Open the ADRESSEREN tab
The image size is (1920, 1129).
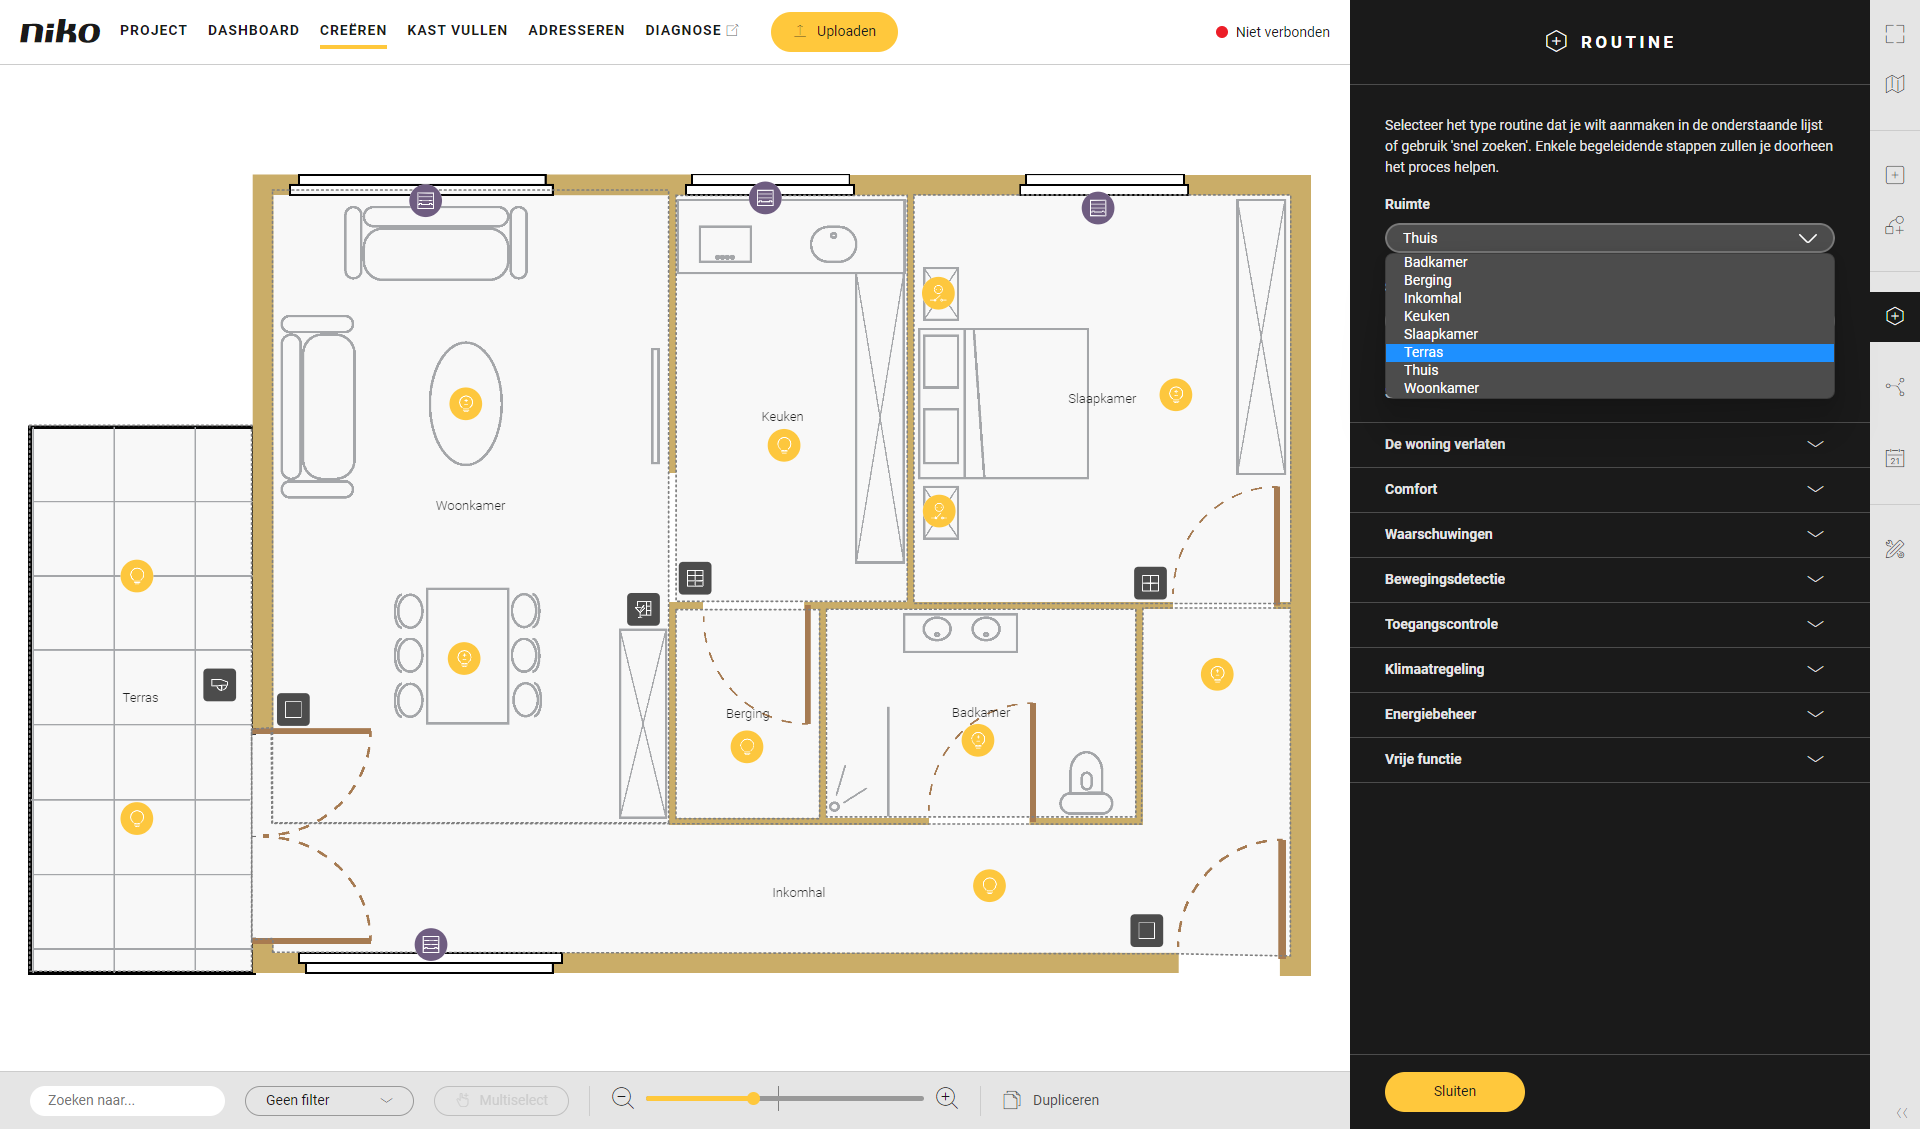pyautogui.click(x=576, y=30)
